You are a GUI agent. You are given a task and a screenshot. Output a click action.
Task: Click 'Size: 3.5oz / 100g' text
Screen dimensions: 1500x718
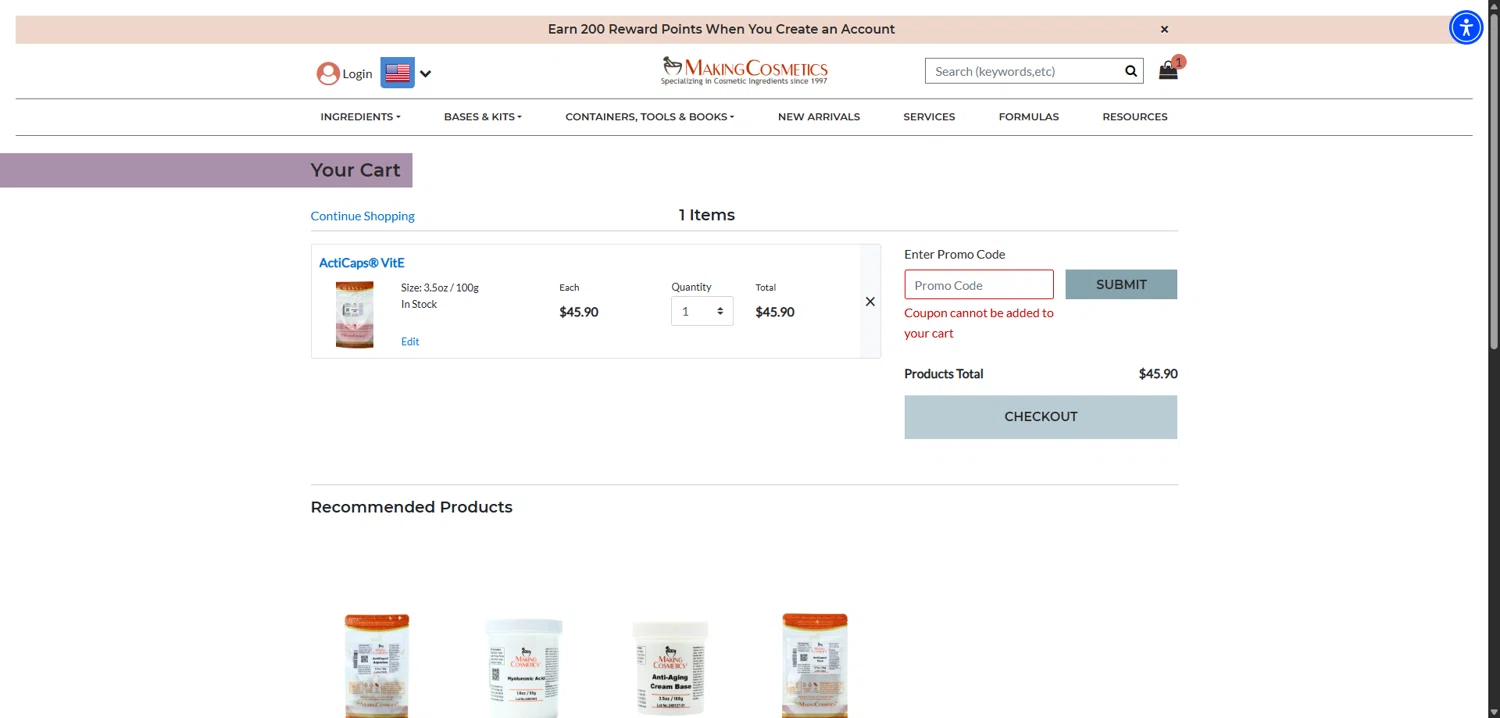[440, 288]
